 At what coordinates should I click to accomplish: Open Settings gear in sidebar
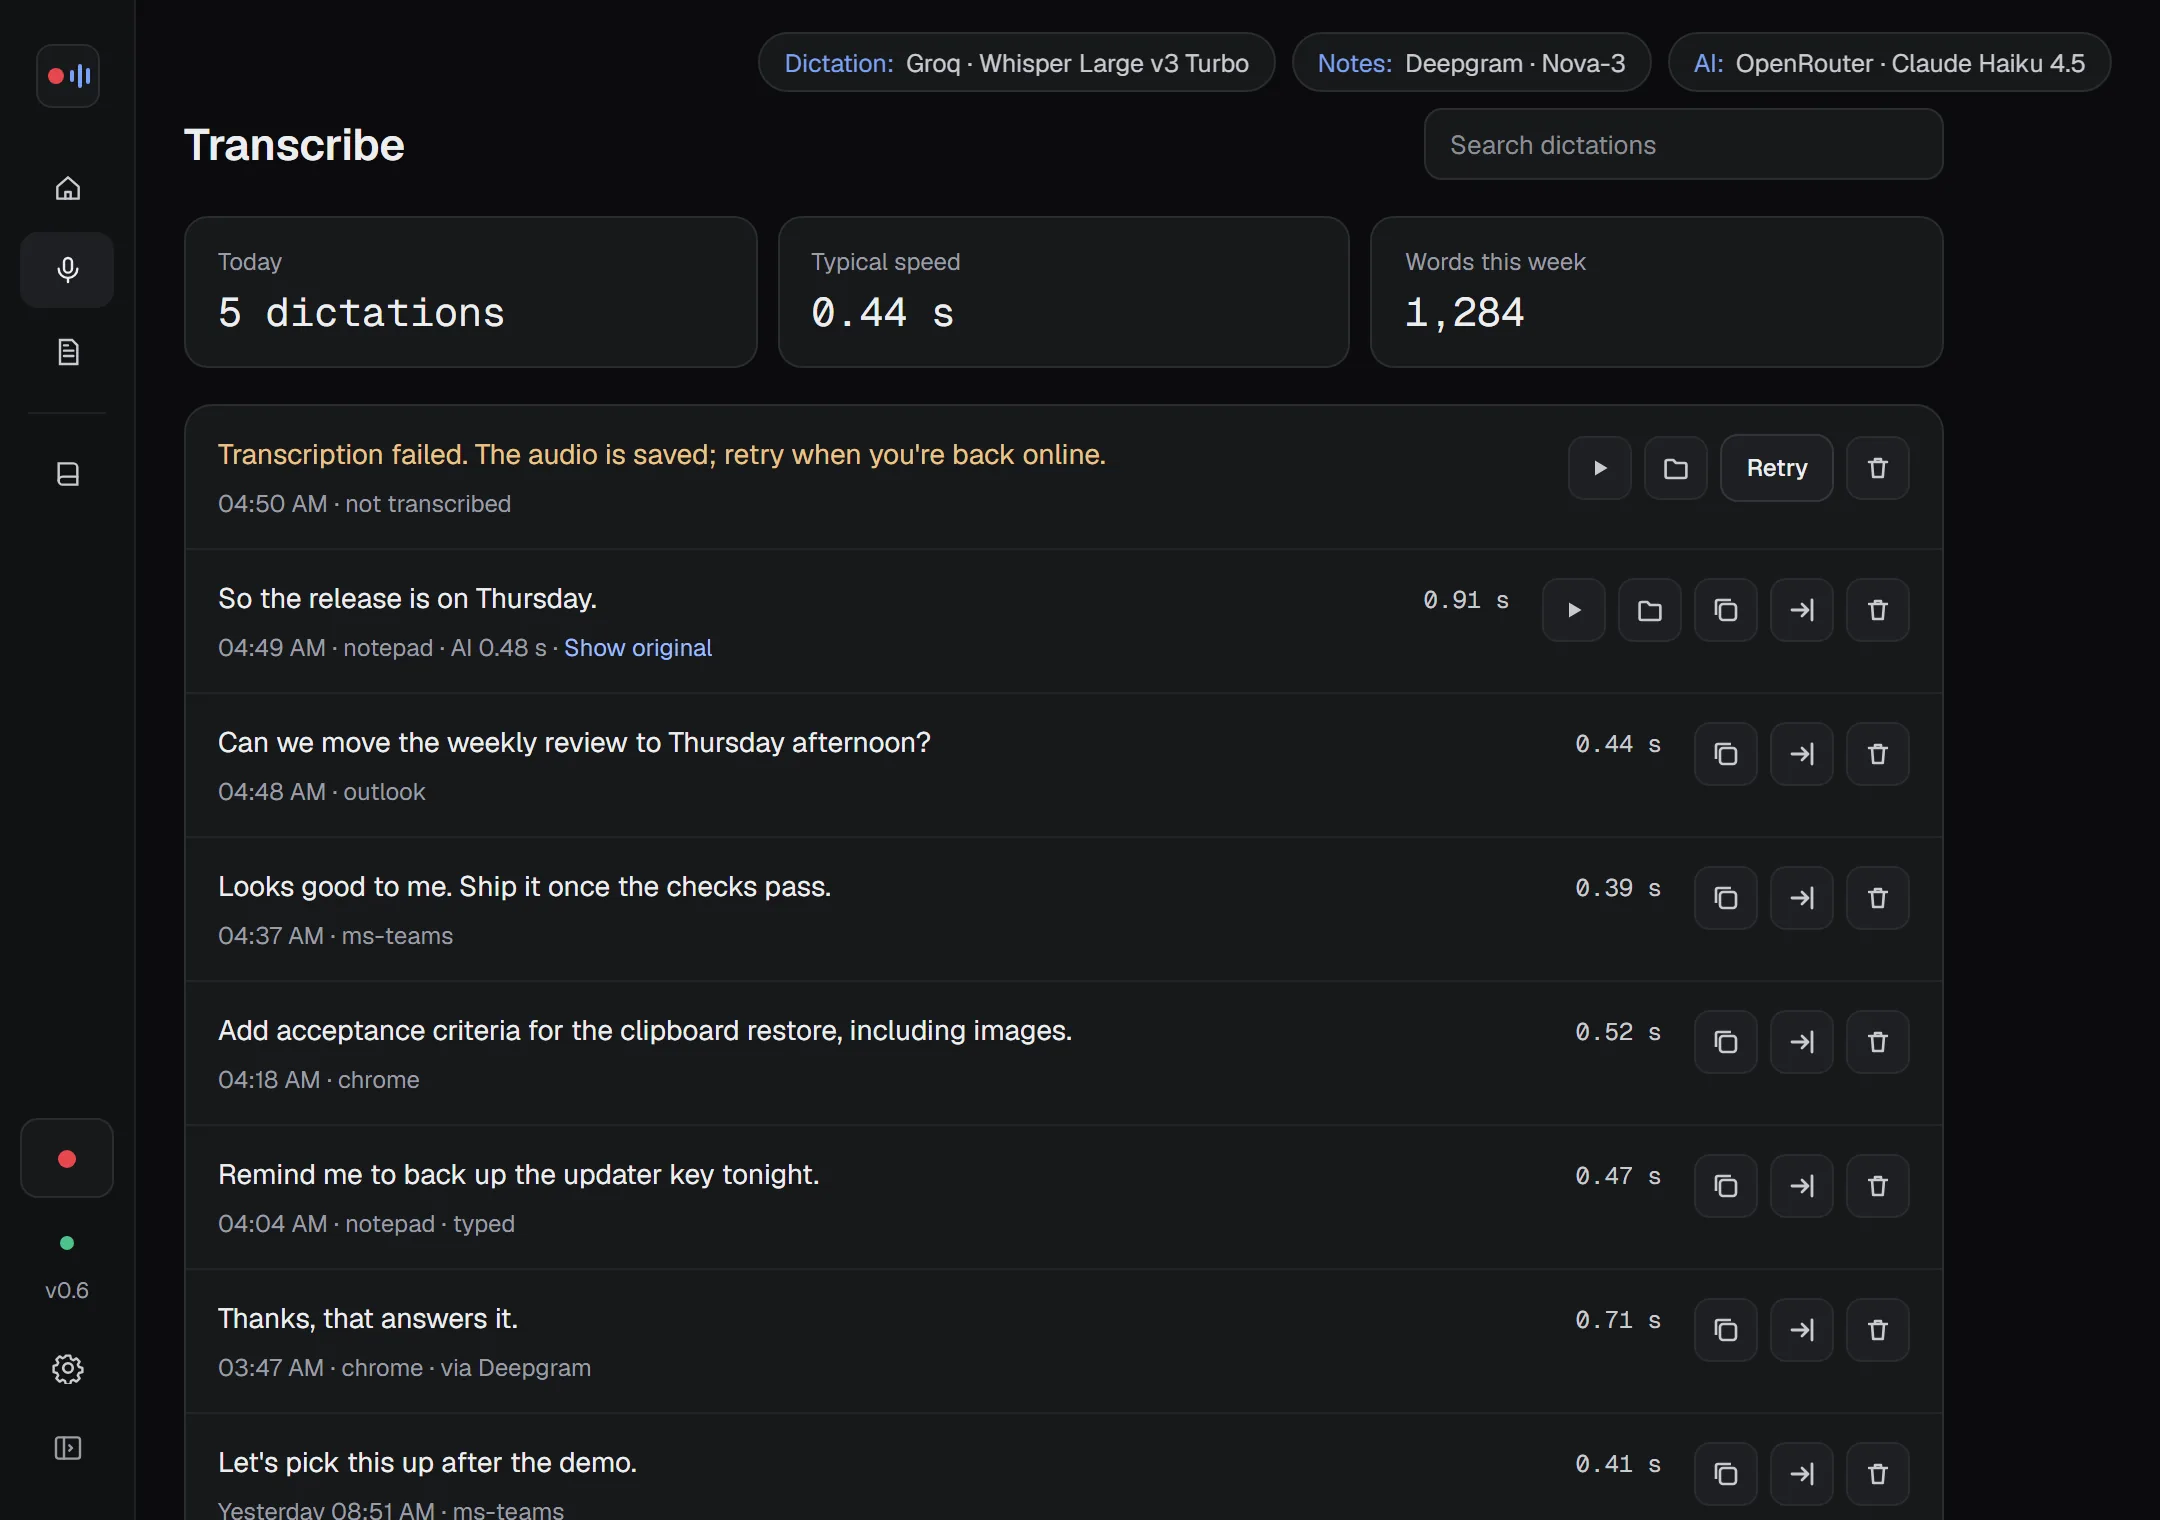[x=67, y=1369]
